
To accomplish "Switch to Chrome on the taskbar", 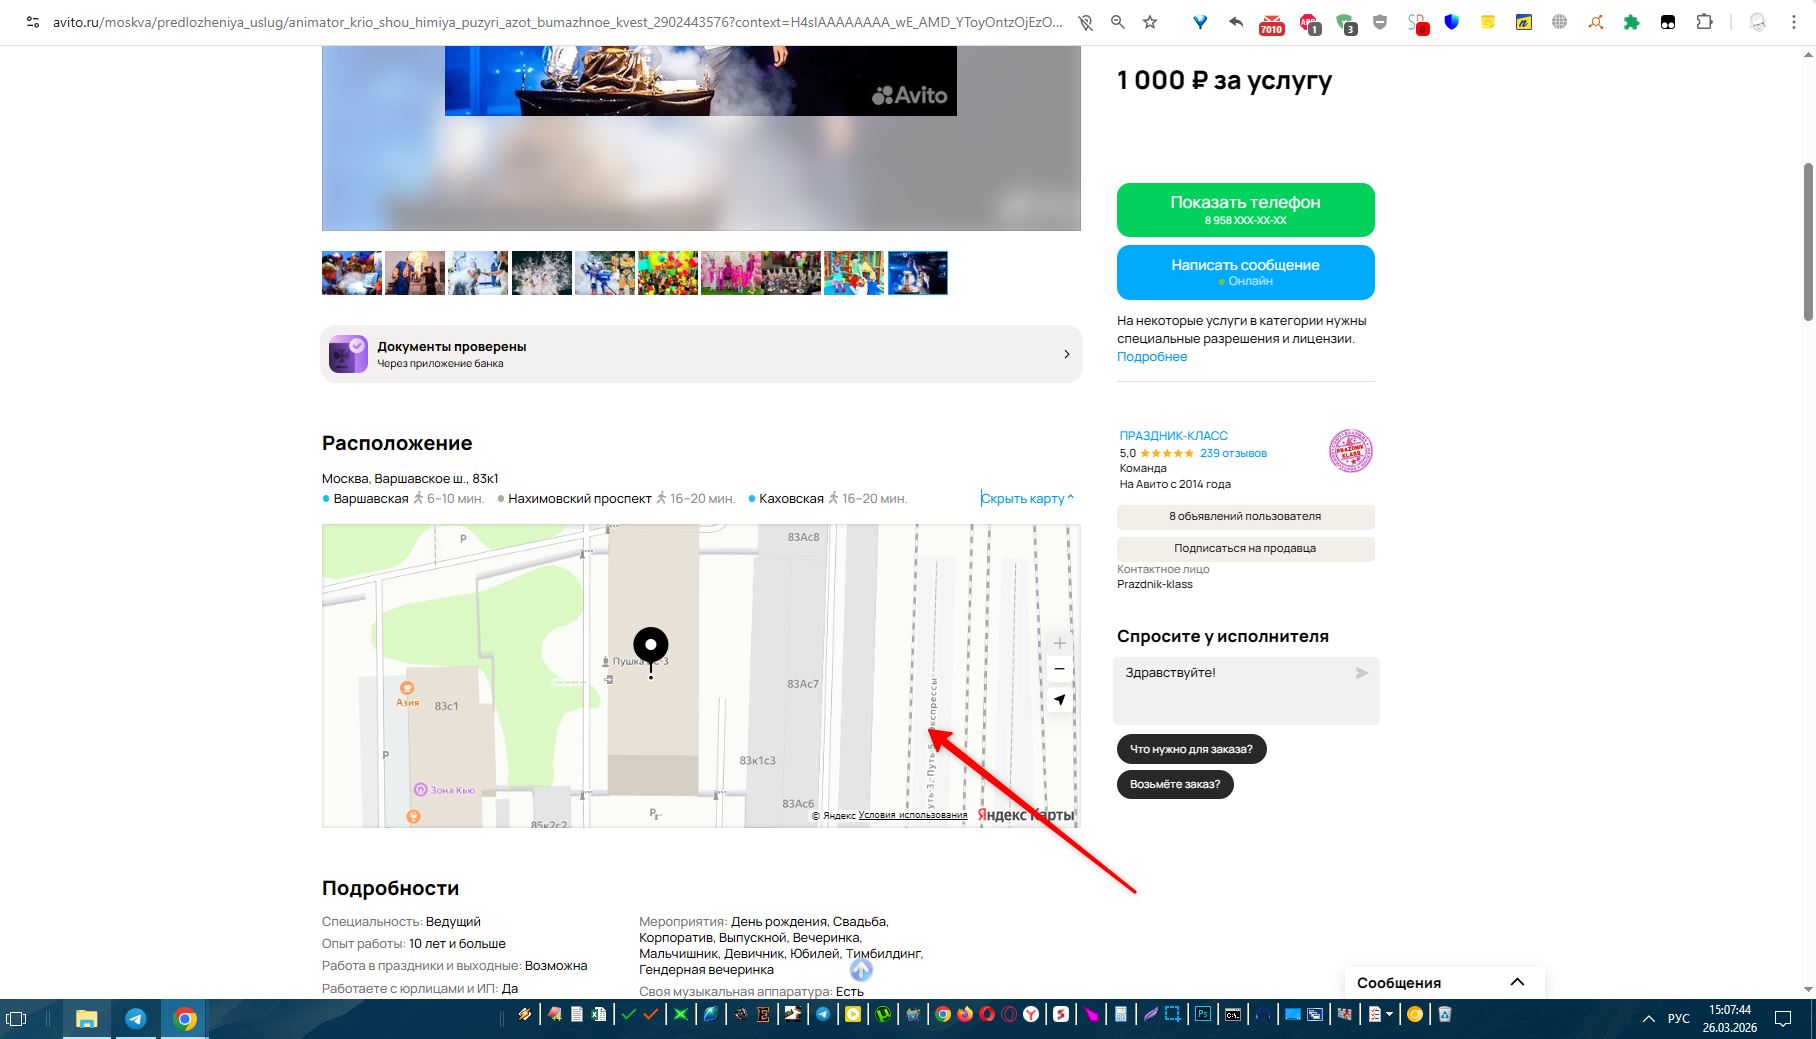I will [185, 1018].
